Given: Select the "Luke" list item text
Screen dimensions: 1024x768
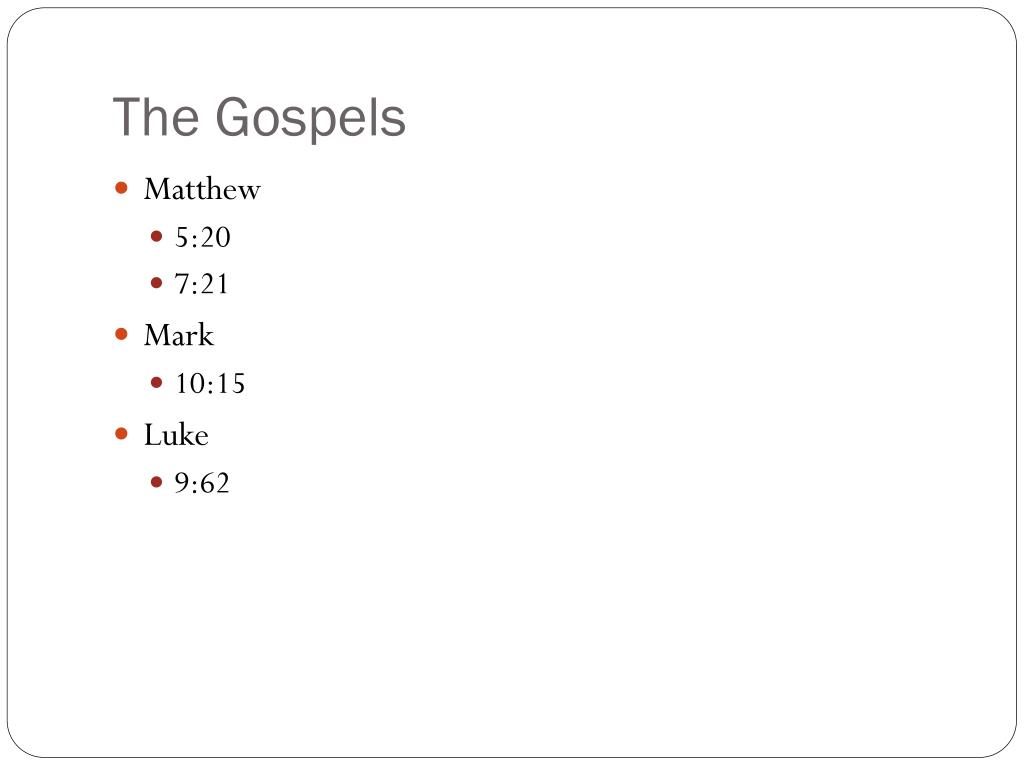Looking at the screenshot, I should pos(176,435).
